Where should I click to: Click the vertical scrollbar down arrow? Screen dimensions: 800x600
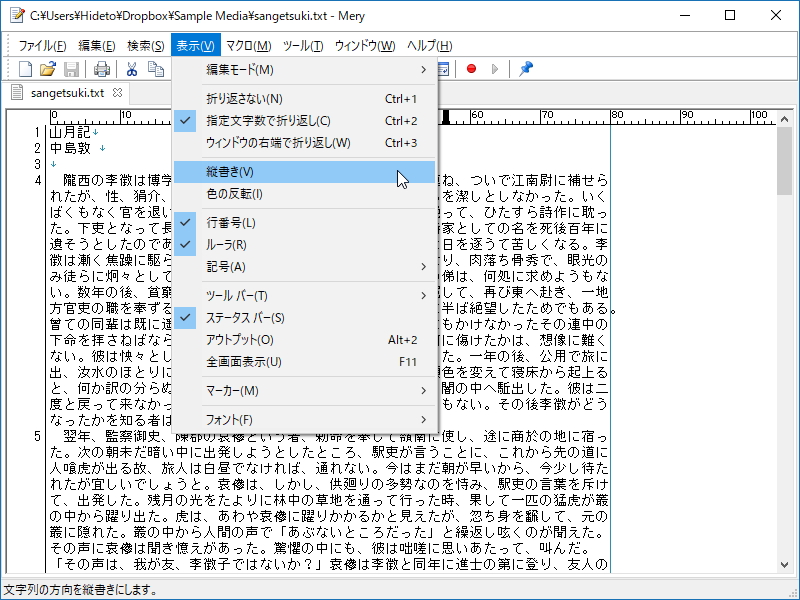[784, 564]
